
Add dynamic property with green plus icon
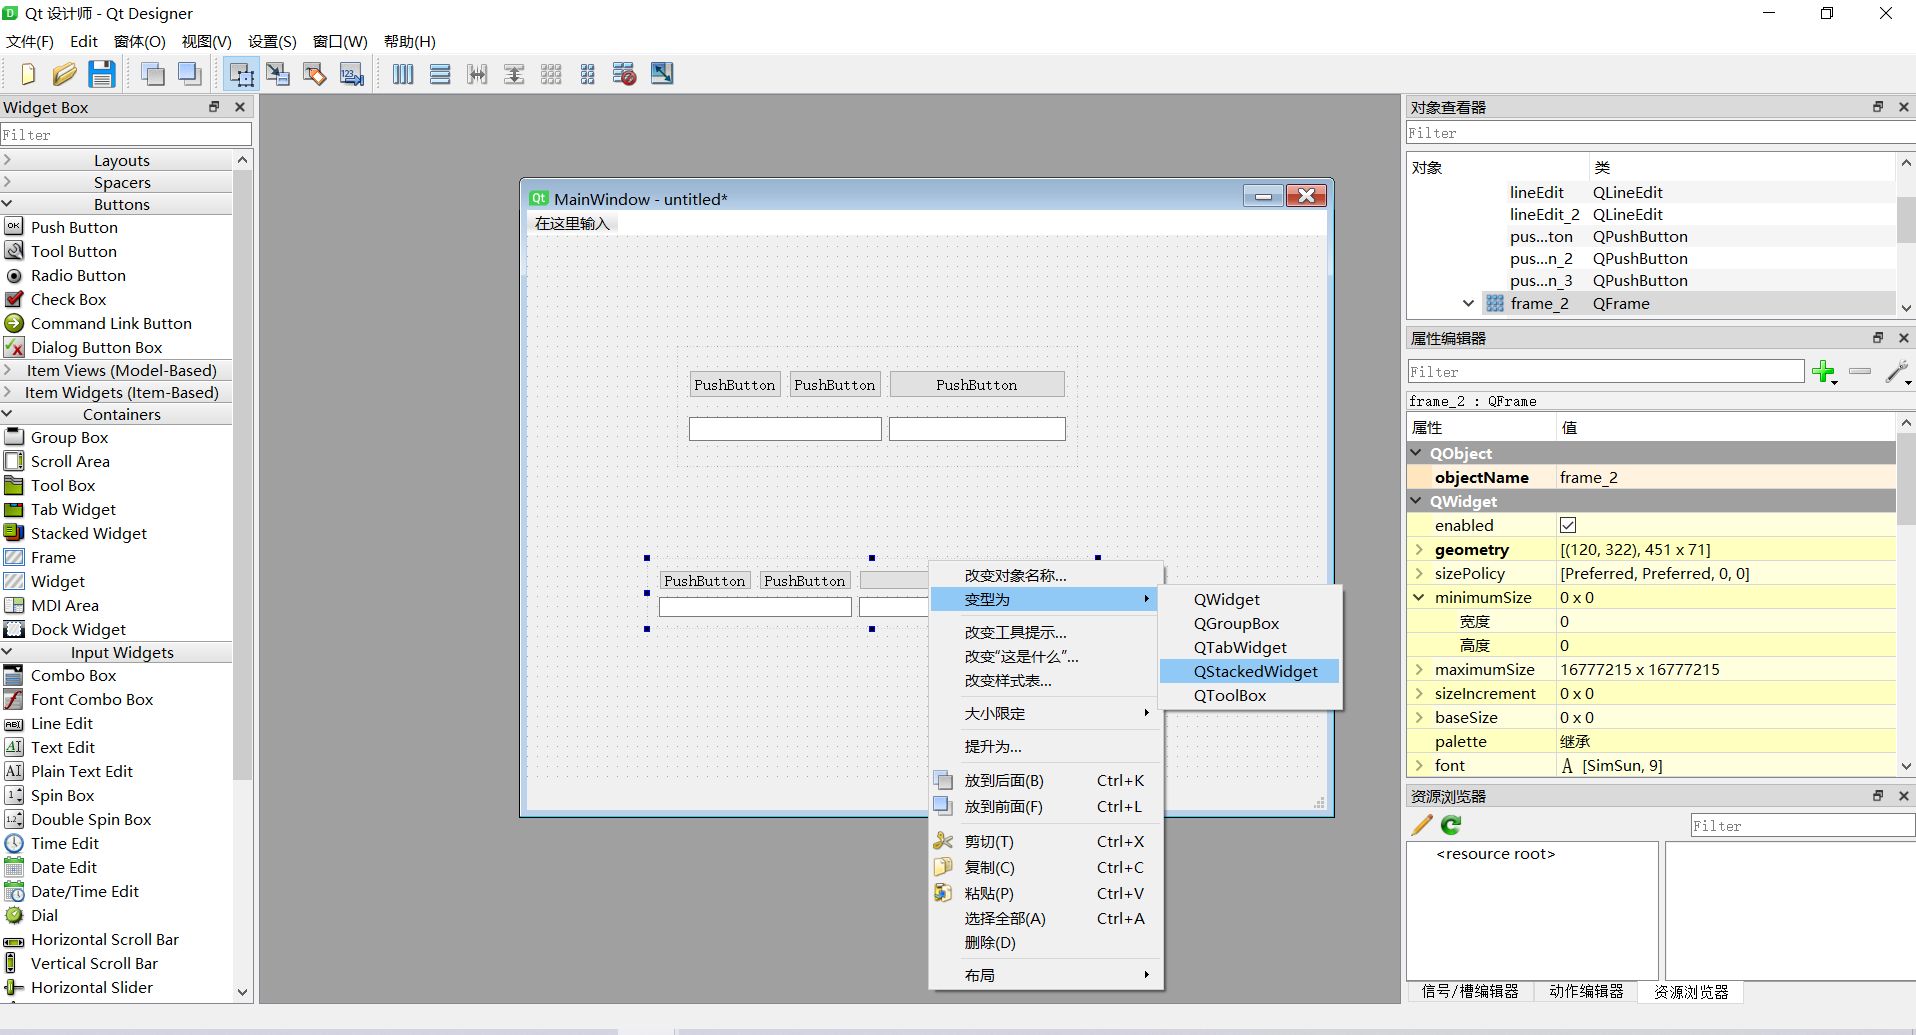click(1824, 372)
